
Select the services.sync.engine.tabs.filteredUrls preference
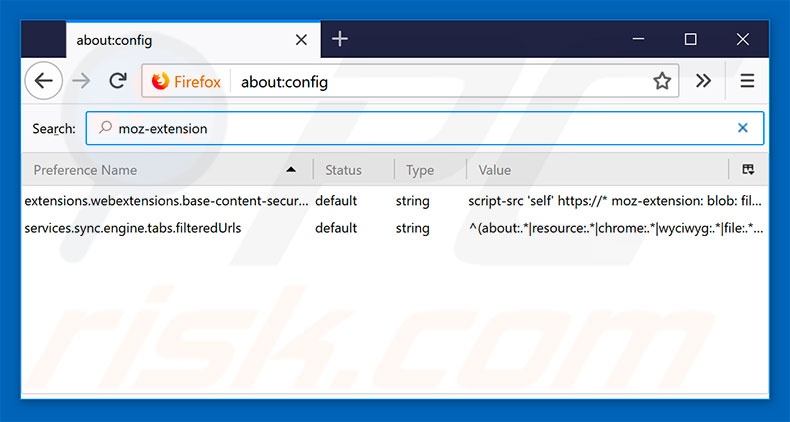[133, 228]
